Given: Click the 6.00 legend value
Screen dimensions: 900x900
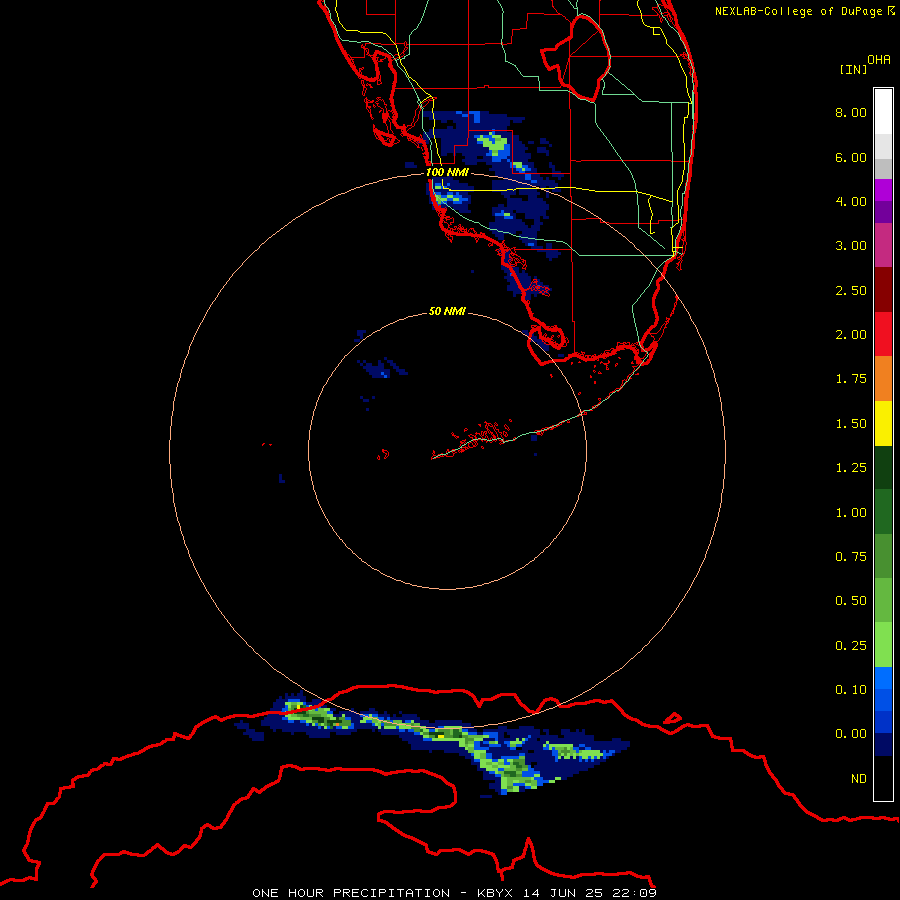Looking at the screenshot, I should 851,157.
